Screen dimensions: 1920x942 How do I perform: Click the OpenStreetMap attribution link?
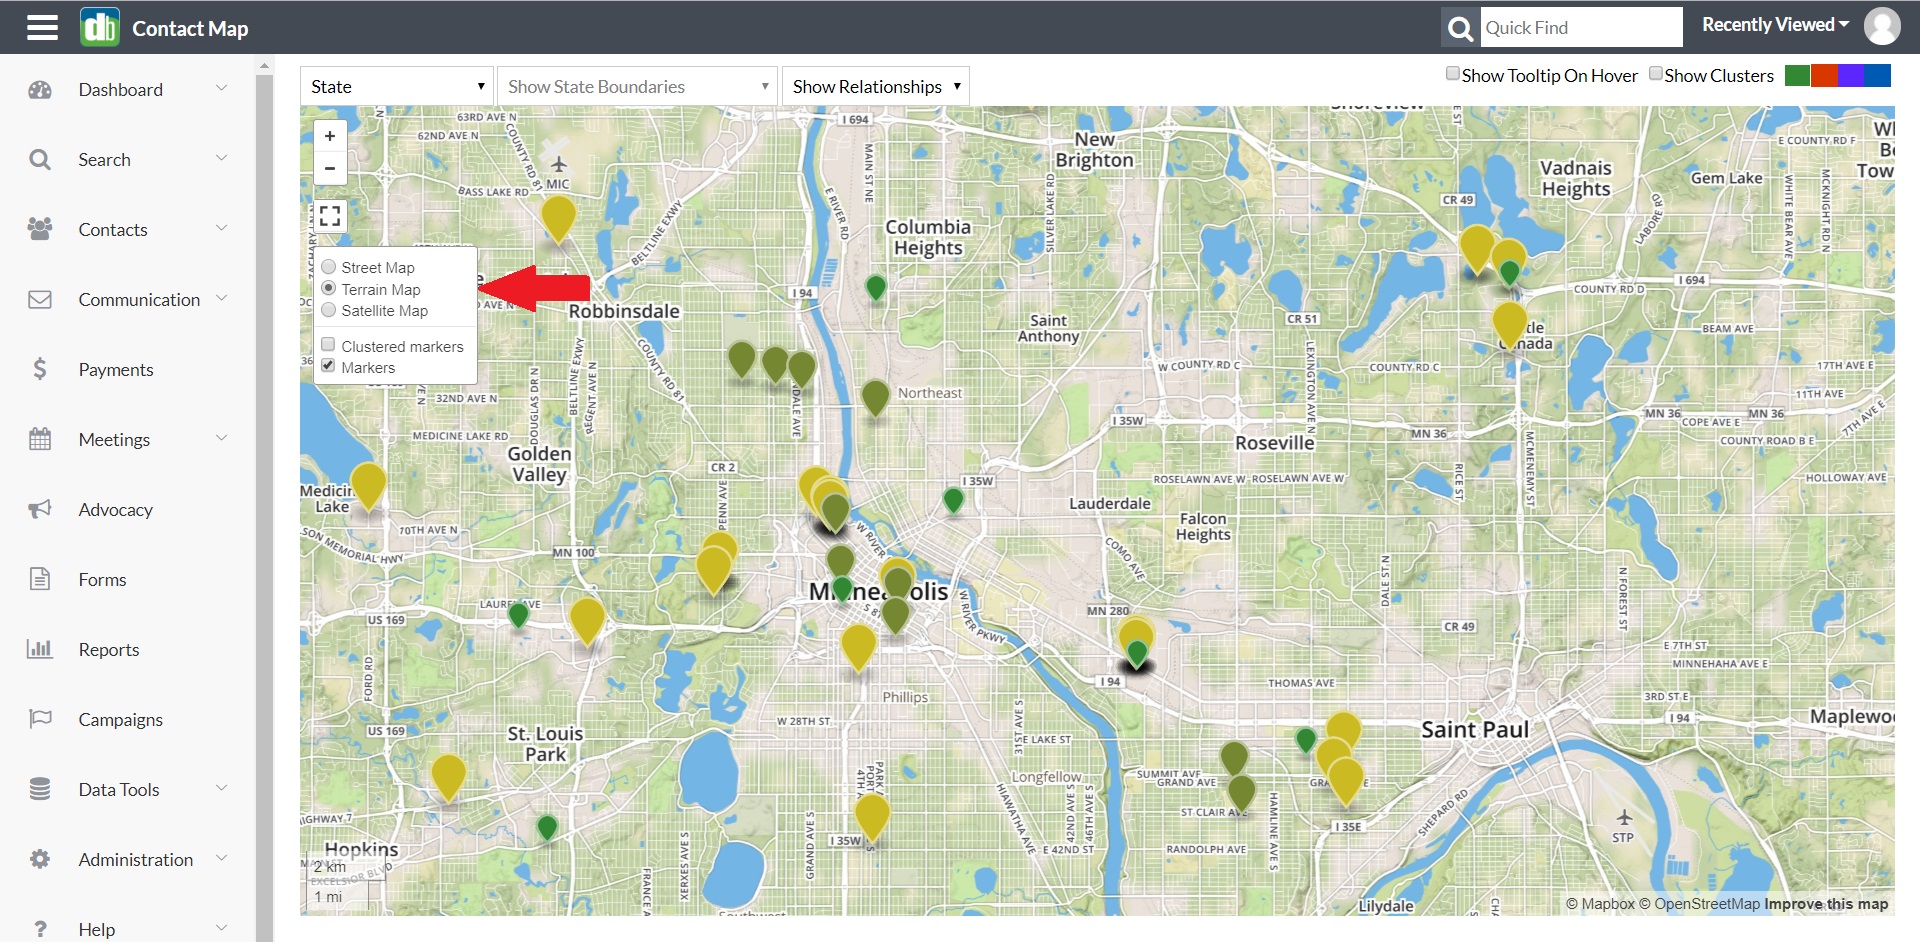pos(1699,904)
